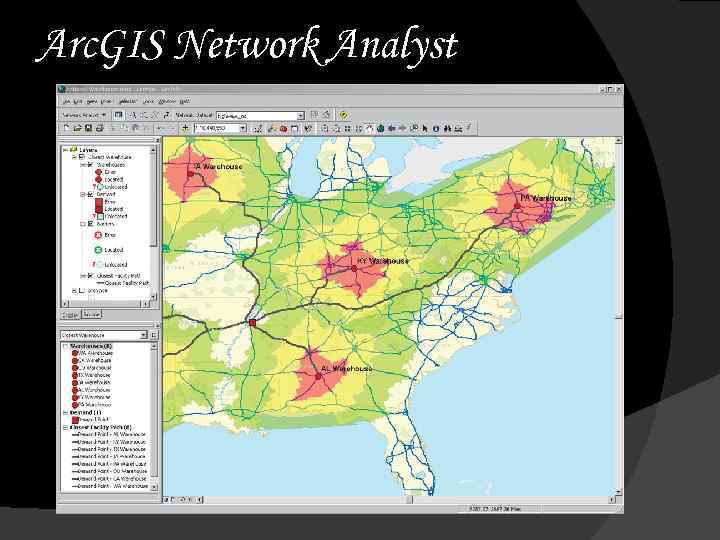Collapse the Layers data frame node
720x540 pixels.
point(65,150)
